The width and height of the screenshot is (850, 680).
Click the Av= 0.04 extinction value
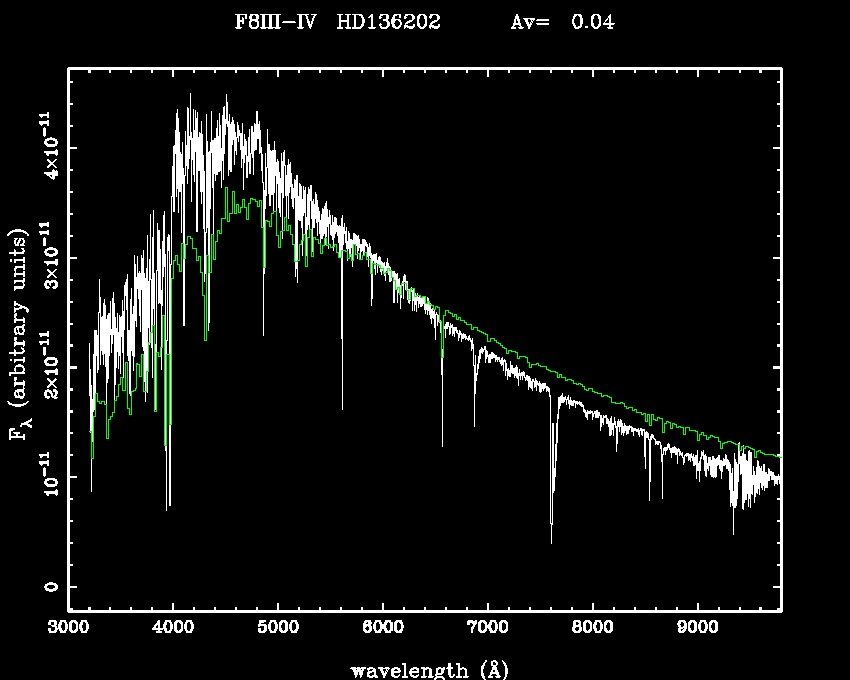click(x=562, y=22)
